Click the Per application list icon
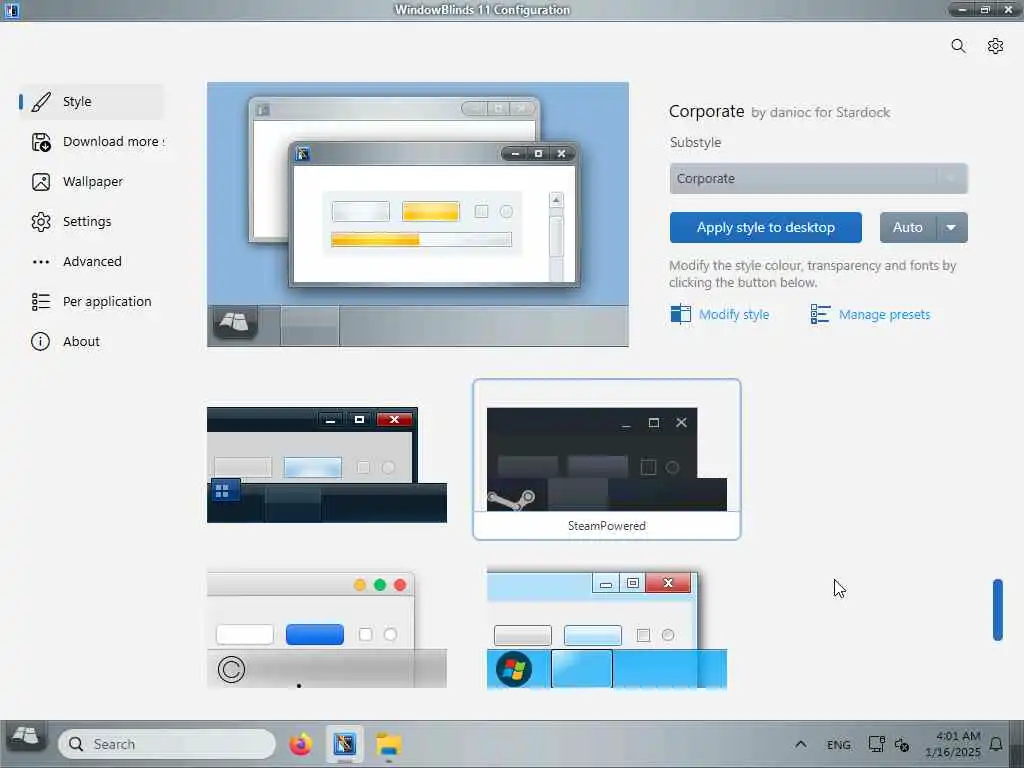Viewport: 1024px width, 768px height. [40, 302]
